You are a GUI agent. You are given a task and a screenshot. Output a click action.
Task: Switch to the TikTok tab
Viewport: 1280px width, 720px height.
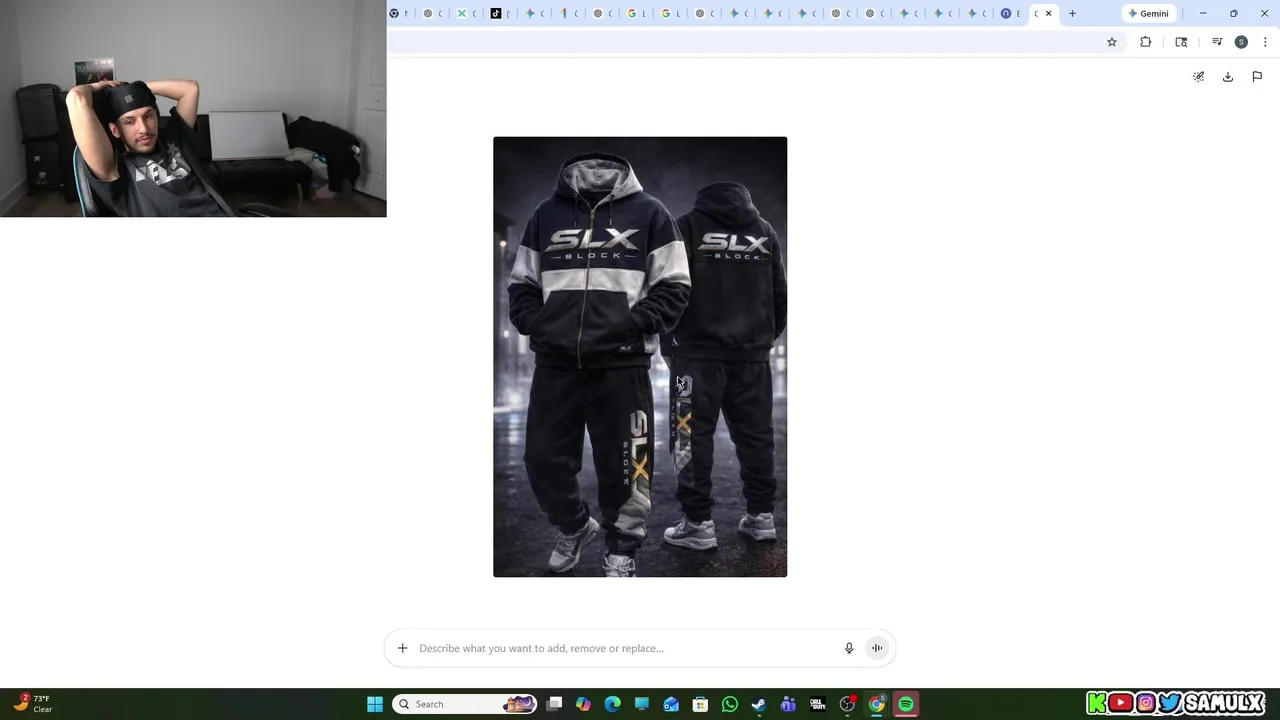(500, 13)
